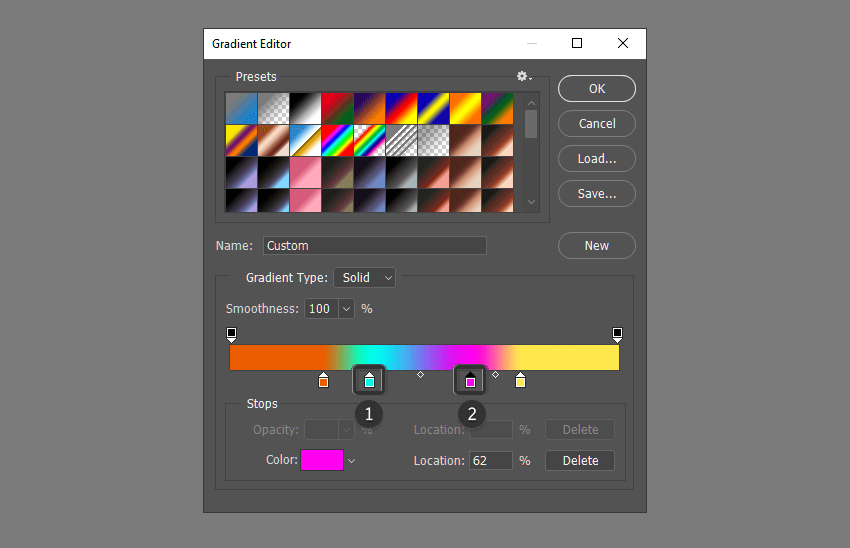This screenshot has width=850, height=548.
Task: Select the violet-to-orange gradient preset
Action: (370, 108)
